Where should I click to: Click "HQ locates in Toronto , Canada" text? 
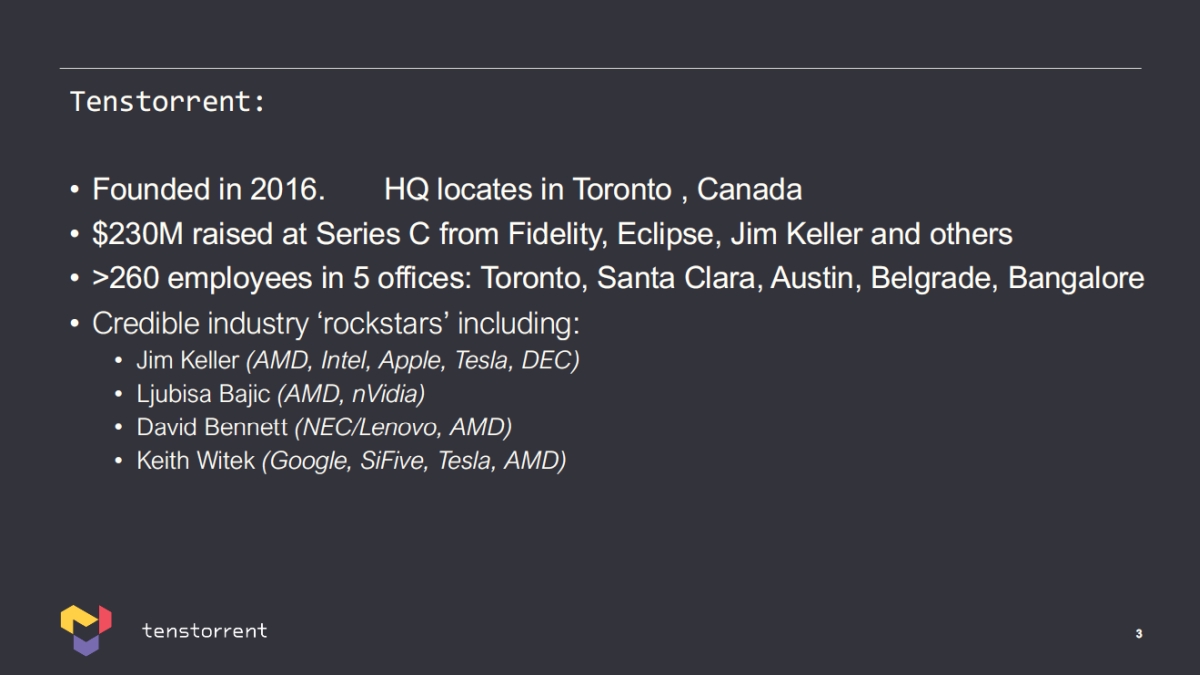[x=593, y=189]
